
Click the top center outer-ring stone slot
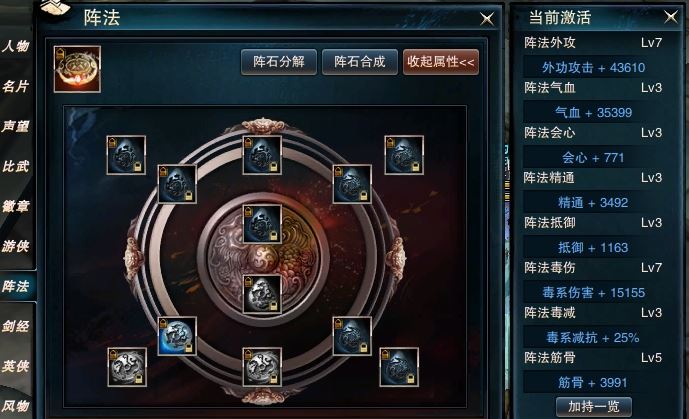(x=262, y=155)
